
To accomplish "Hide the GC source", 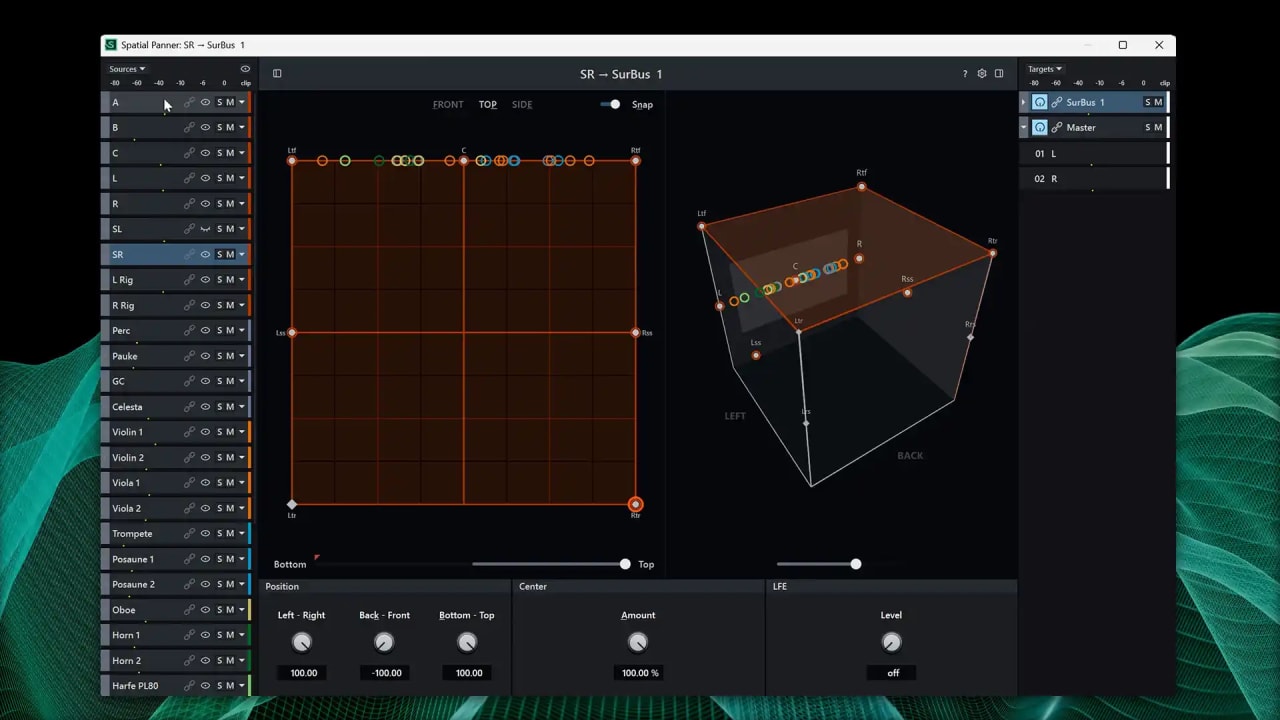I will tap(205, 381).
